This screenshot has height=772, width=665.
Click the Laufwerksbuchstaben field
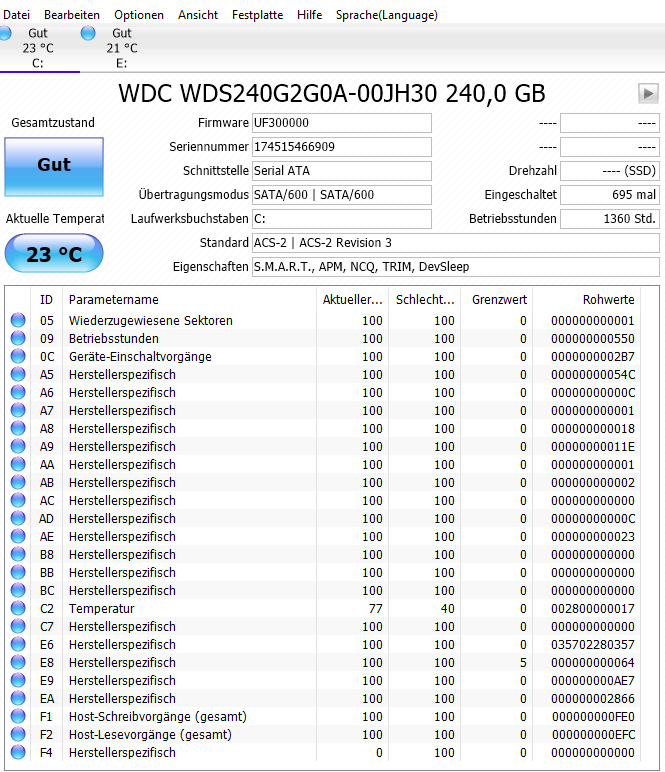coord(342,219)
